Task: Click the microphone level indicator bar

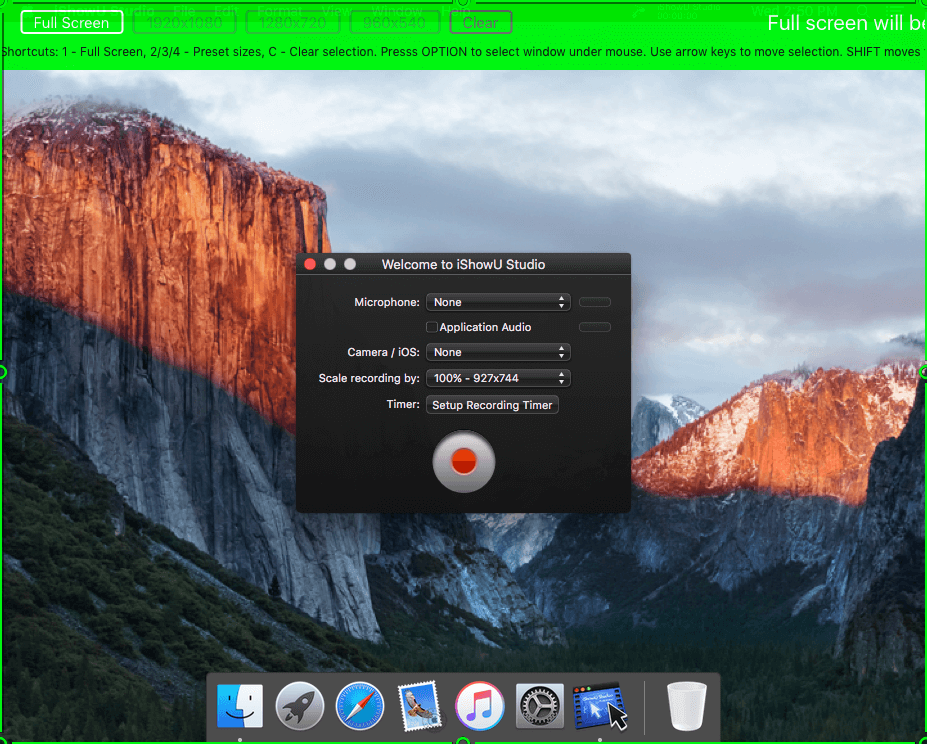Action: [595, 302]
